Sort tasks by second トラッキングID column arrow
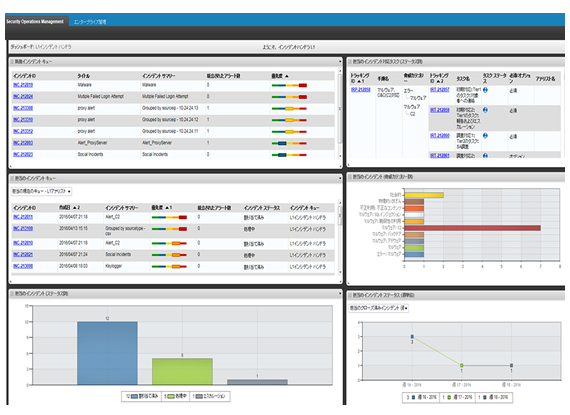570x415 pixels. point(438,81)
